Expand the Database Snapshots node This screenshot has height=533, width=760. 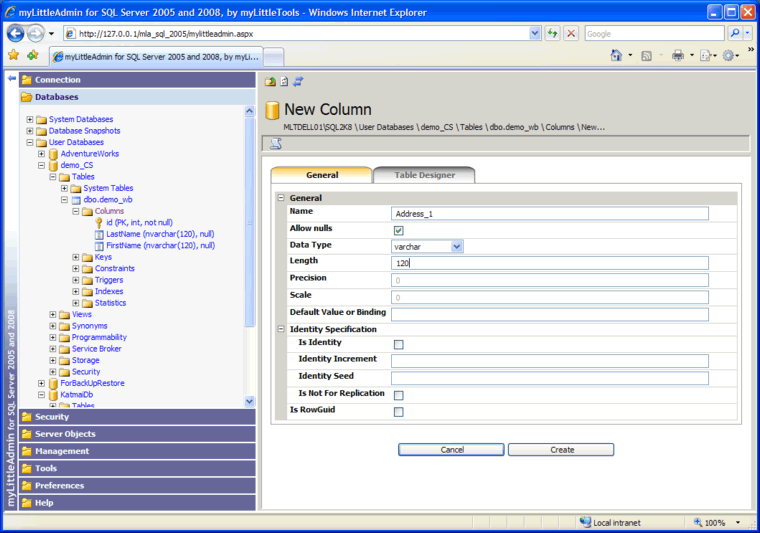click(30, 131)
